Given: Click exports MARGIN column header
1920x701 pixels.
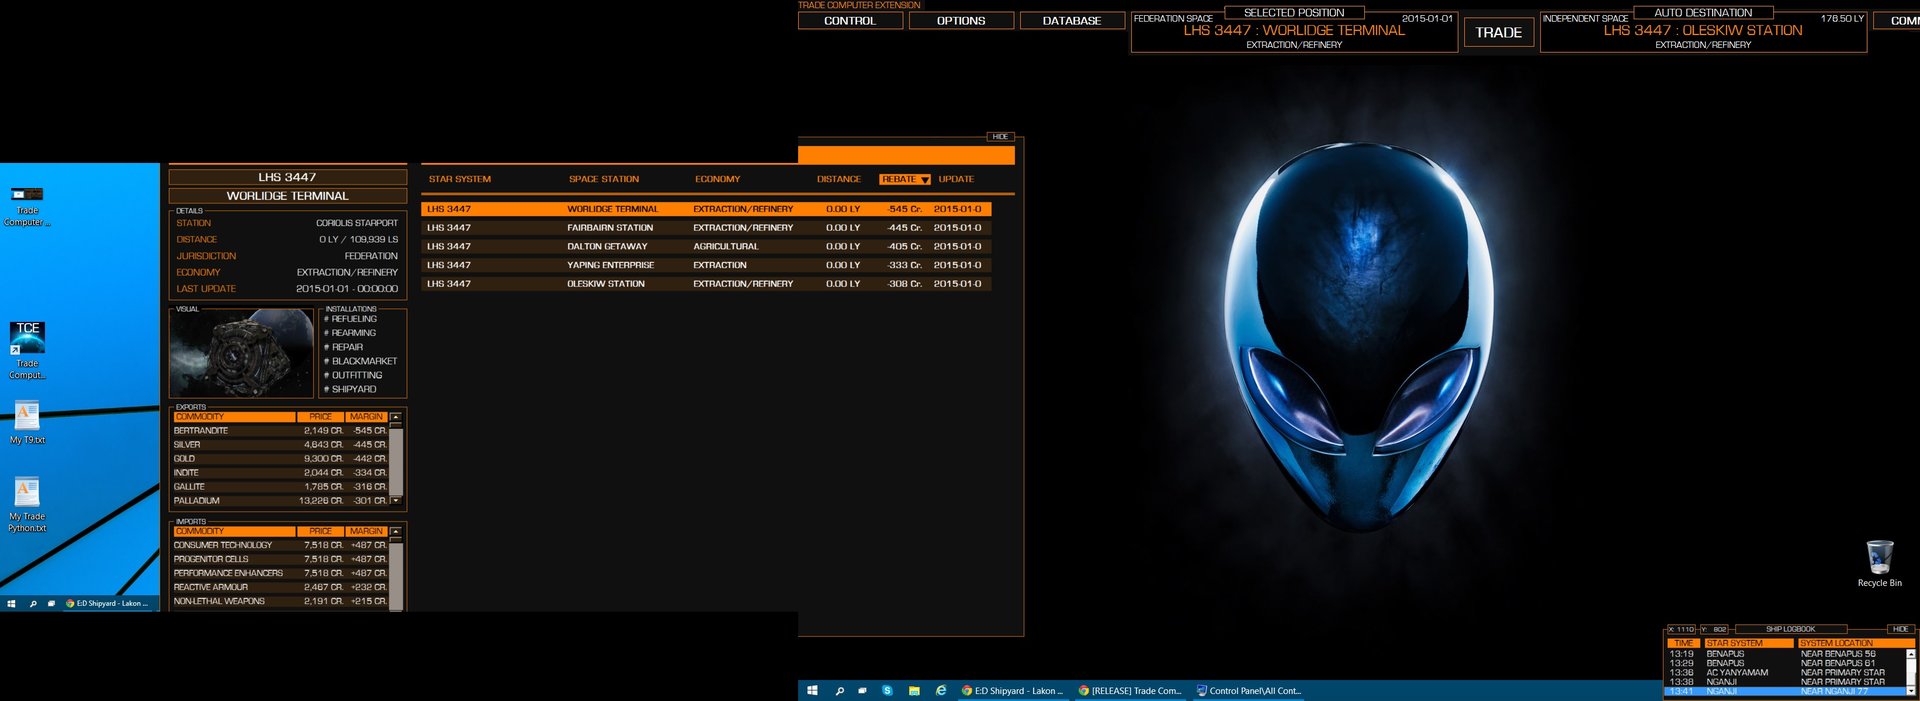Looking at the screenshot, I should [x=366, y=417].
